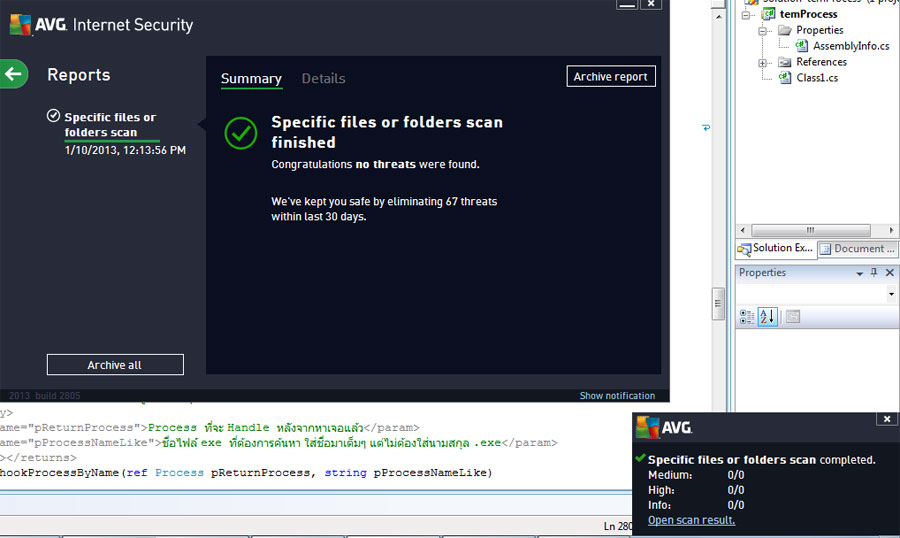
Task: Click the Property Pages icon in Properties
Action: tap(793, 316)
